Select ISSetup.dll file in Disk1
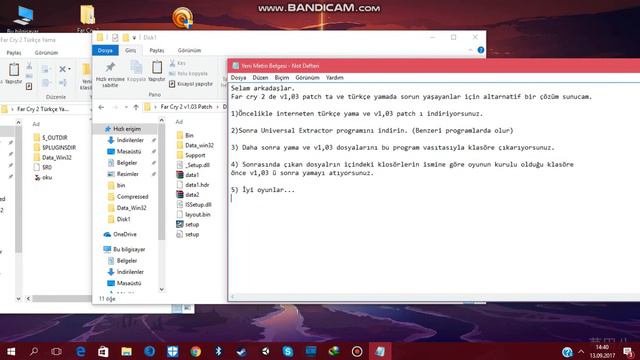The width and height of the screenshot is (640, 360). (198, 204)
